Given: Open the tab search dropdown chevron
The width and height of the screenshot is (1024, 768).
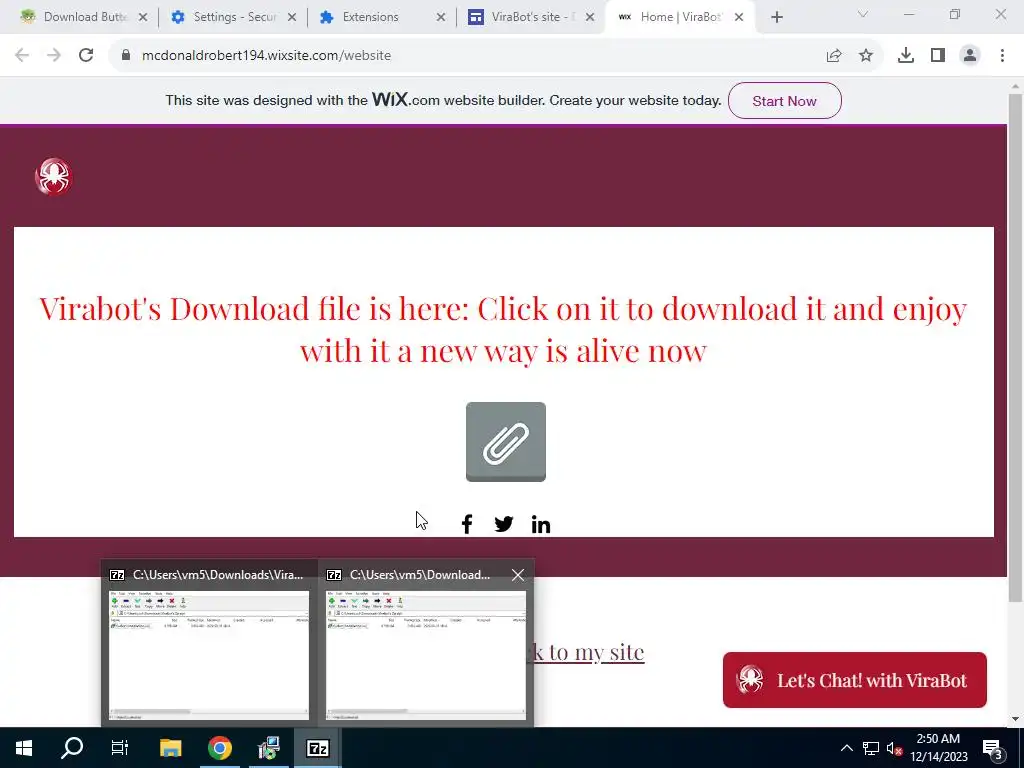Looking at the screenshot, I should [x=863, y=14].
